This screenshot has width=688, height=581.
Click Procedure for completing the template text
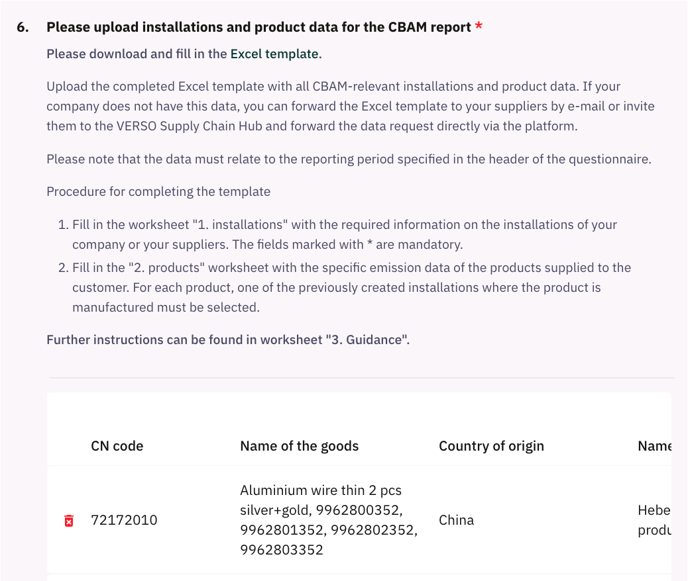click(x=158, y=192)
